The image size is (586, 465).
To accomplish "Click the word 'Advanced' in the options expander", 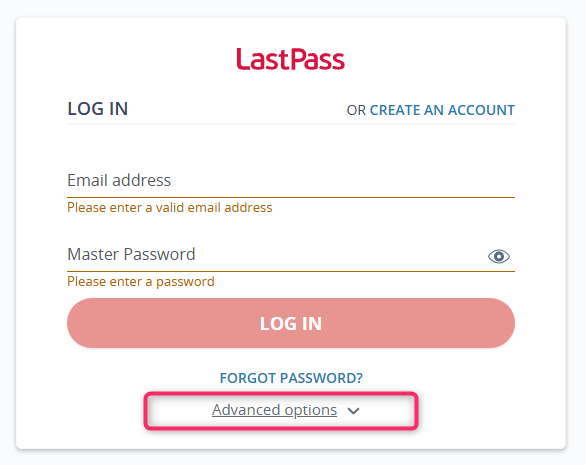I will click(246, 410).
